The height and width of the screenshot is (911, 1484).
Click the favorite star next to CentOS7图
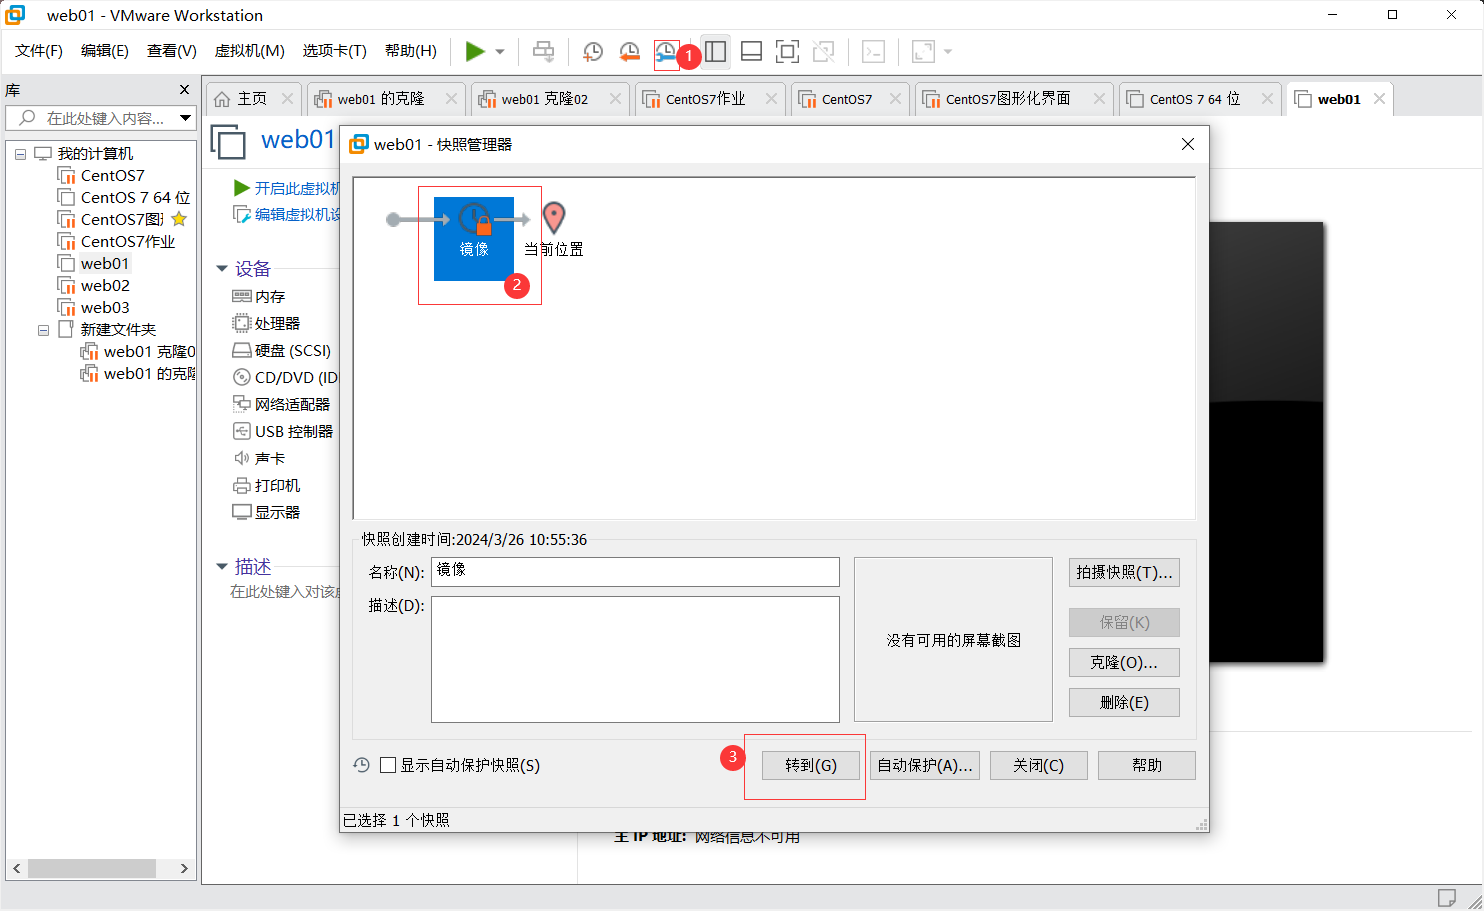pyautogui.click(x=179, y=219)
